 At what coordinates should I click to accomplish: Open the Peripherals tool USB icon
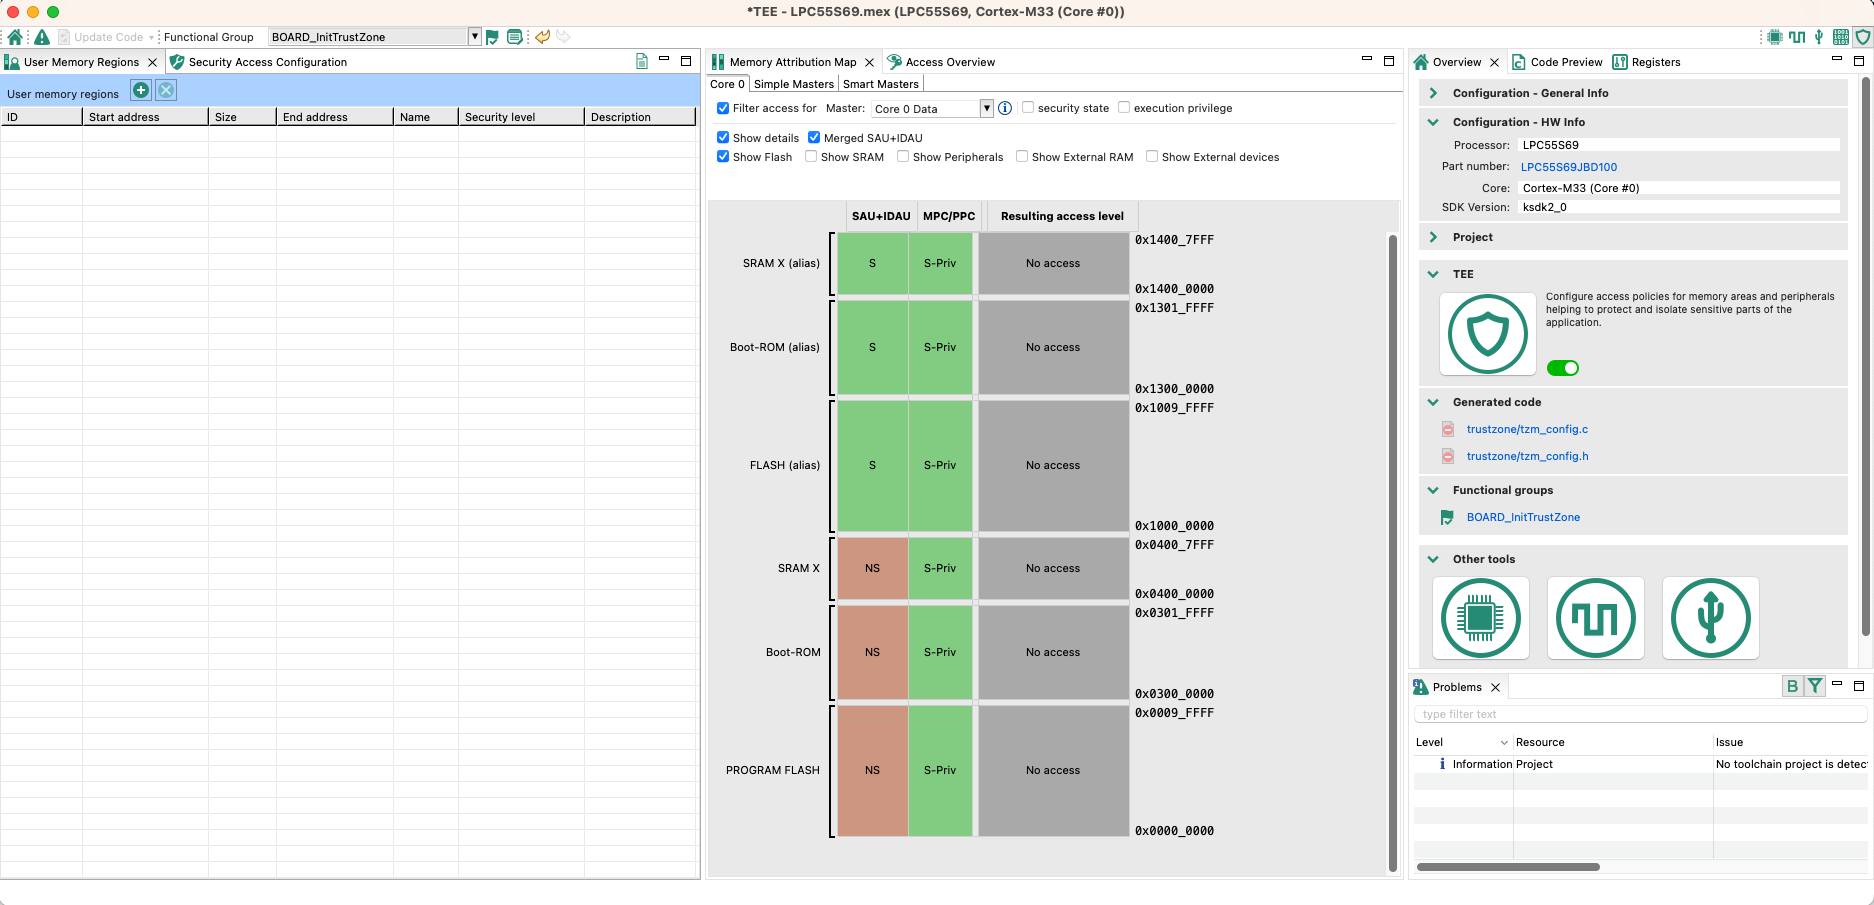pyautogui.click(x=1710, y=618)
